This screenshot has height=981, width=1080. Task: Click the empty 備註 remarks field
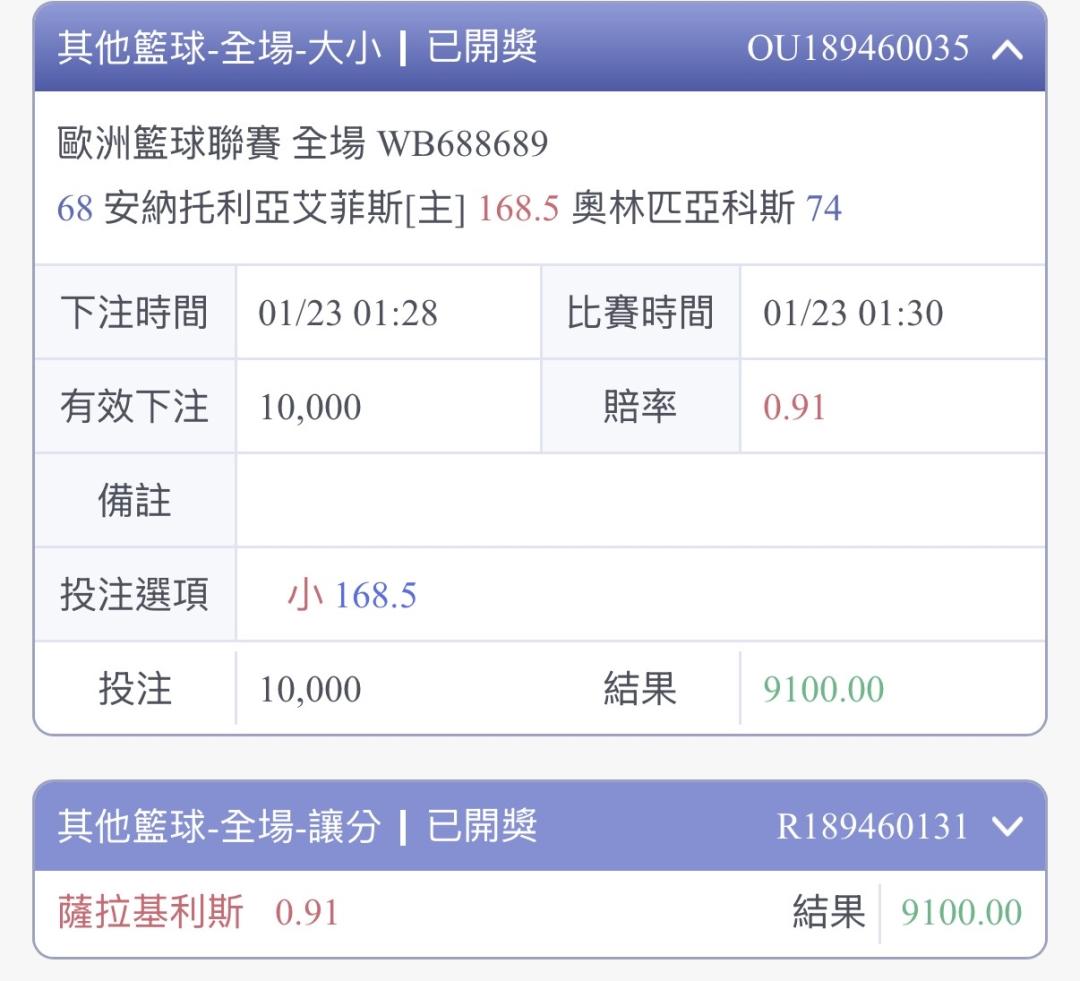(x=640, y=500)
